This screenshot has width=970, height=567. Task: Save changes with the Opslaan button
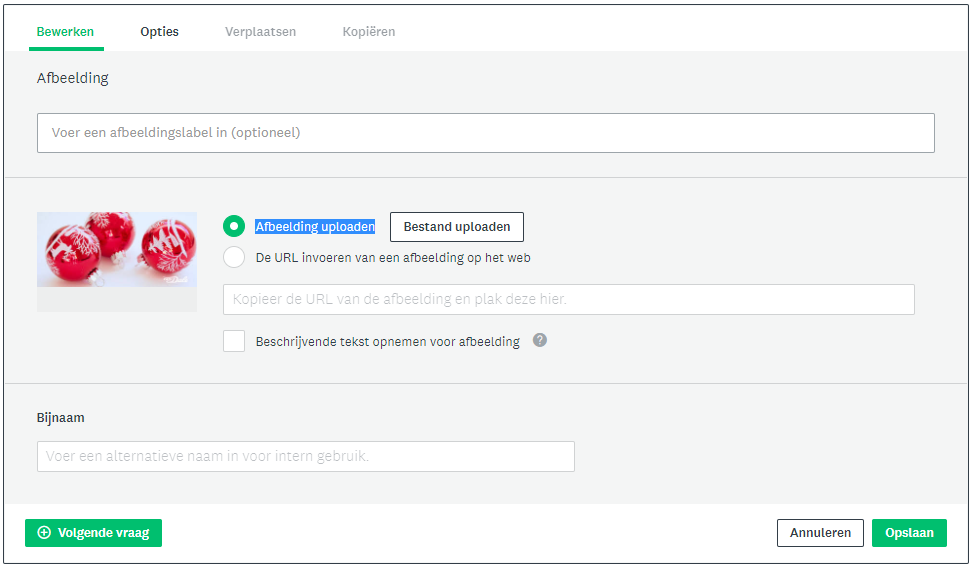pyautogui.click(x=909, y=533)
